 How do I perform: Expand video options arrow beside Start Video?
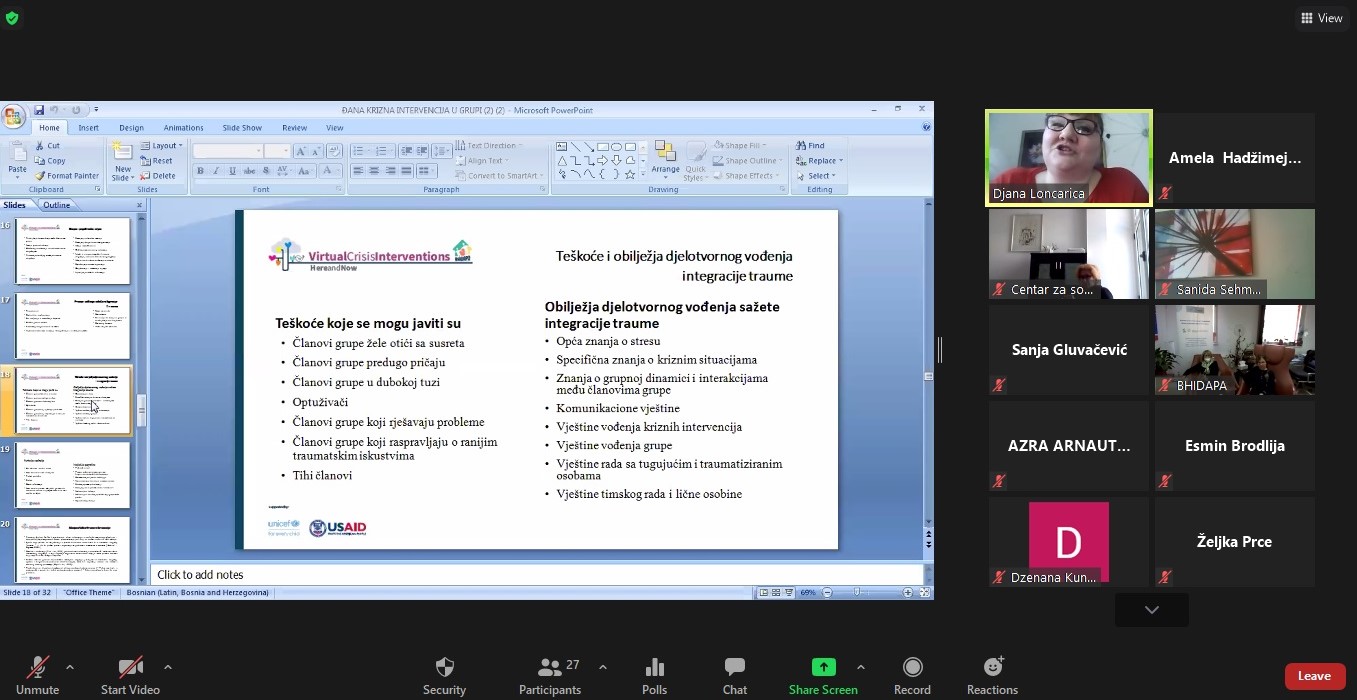[167, 667]
